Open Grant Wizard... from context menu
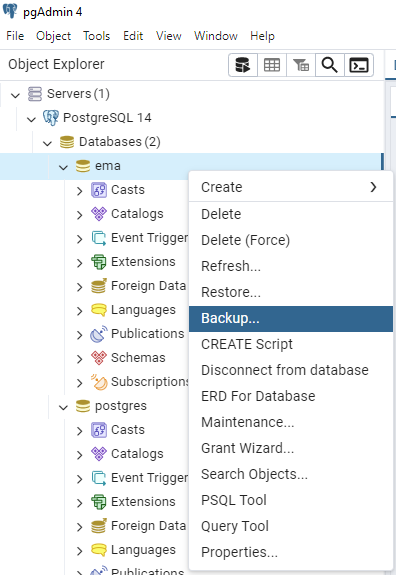Screen dimensions: 396x575 point(291,448)
